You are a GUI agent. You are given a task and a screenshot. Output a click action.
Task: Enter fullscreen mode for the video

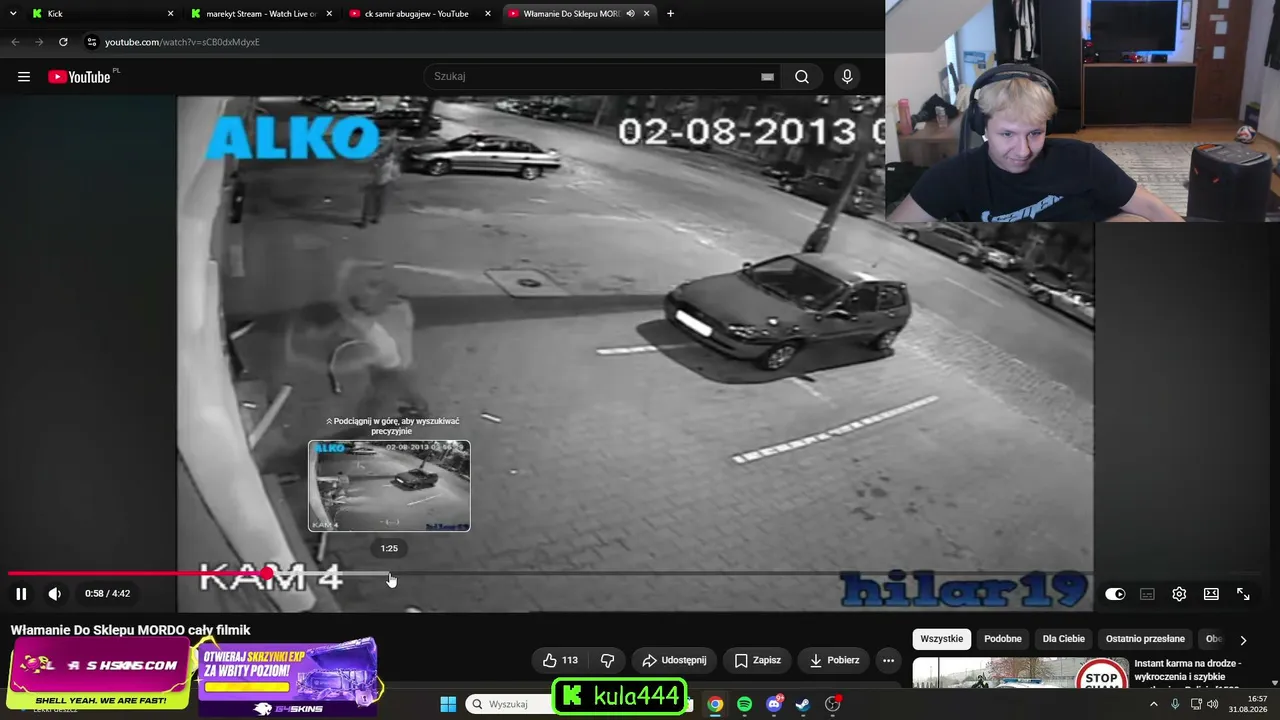(1243, 594)
